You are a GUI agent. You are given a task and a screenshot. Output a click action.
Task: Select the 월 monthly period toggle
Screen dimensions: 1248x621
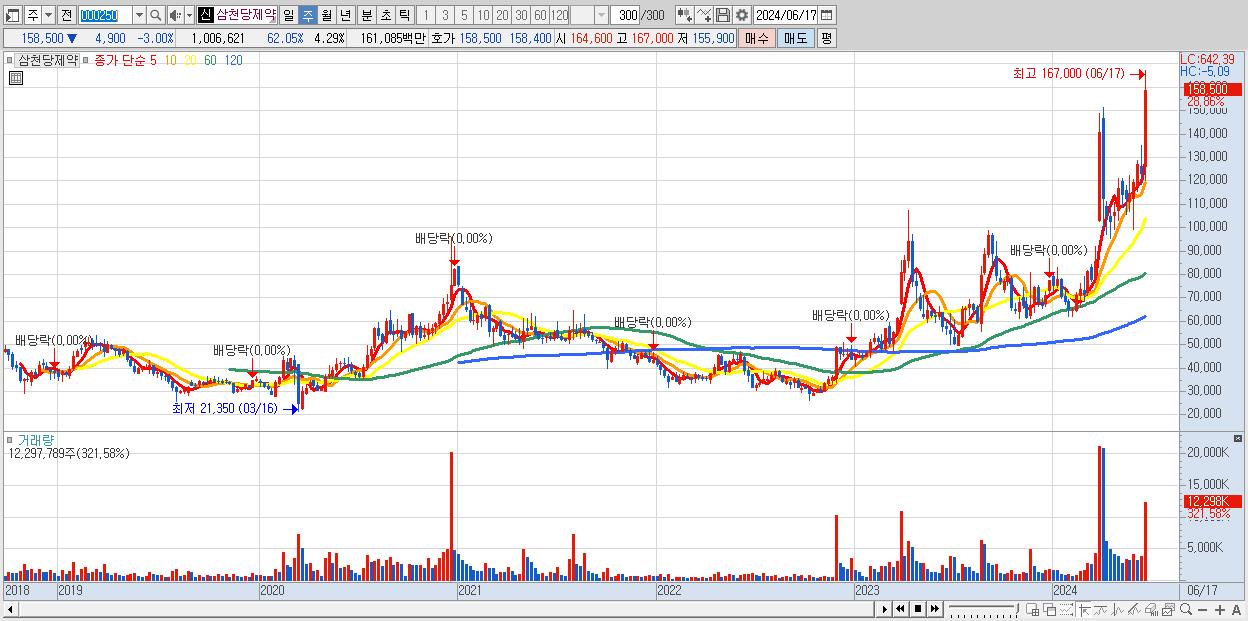pos(326,16)
